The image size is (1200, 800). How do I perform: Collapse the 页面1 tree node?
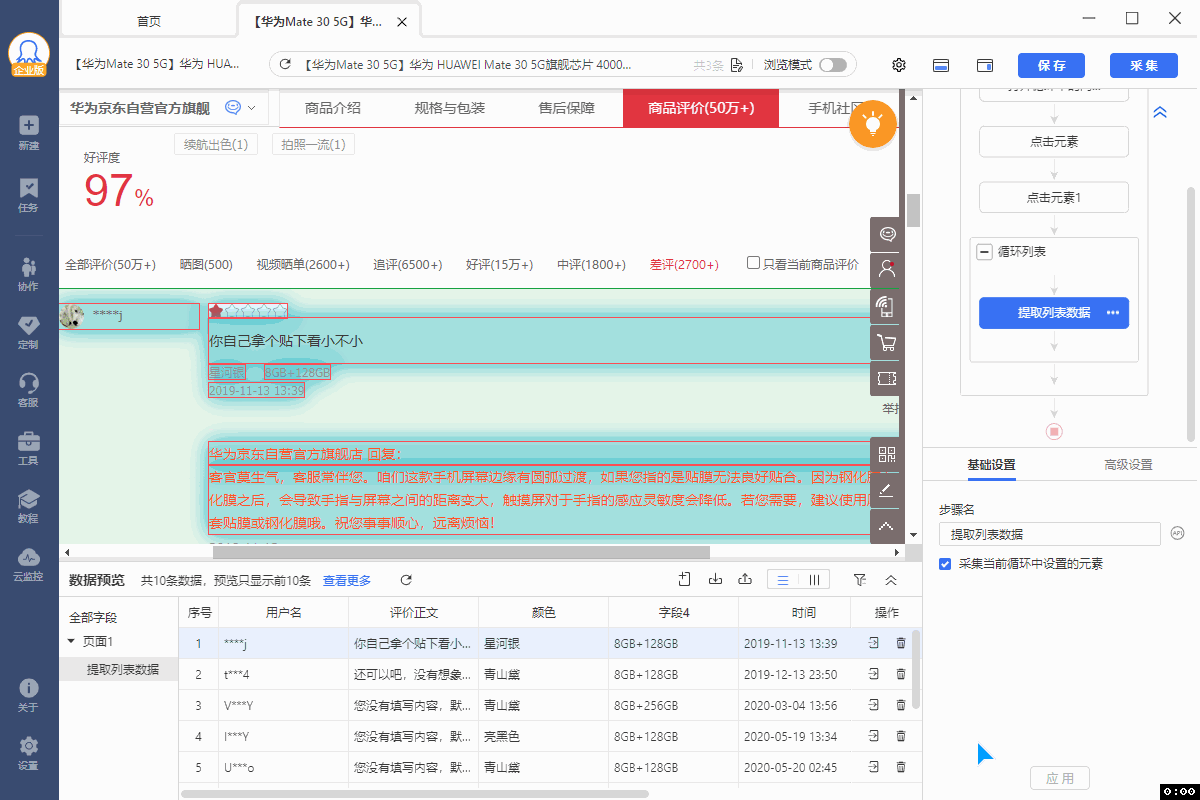point(71,641)
